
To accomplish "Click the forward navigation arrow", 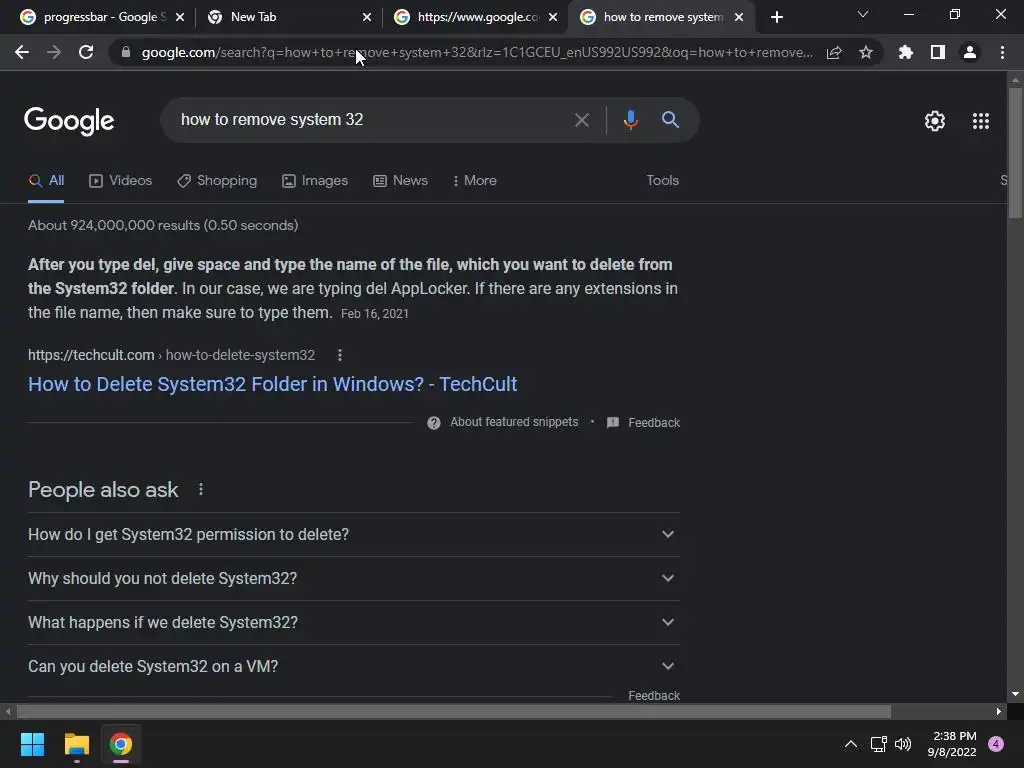I will (x=54, y=52).
